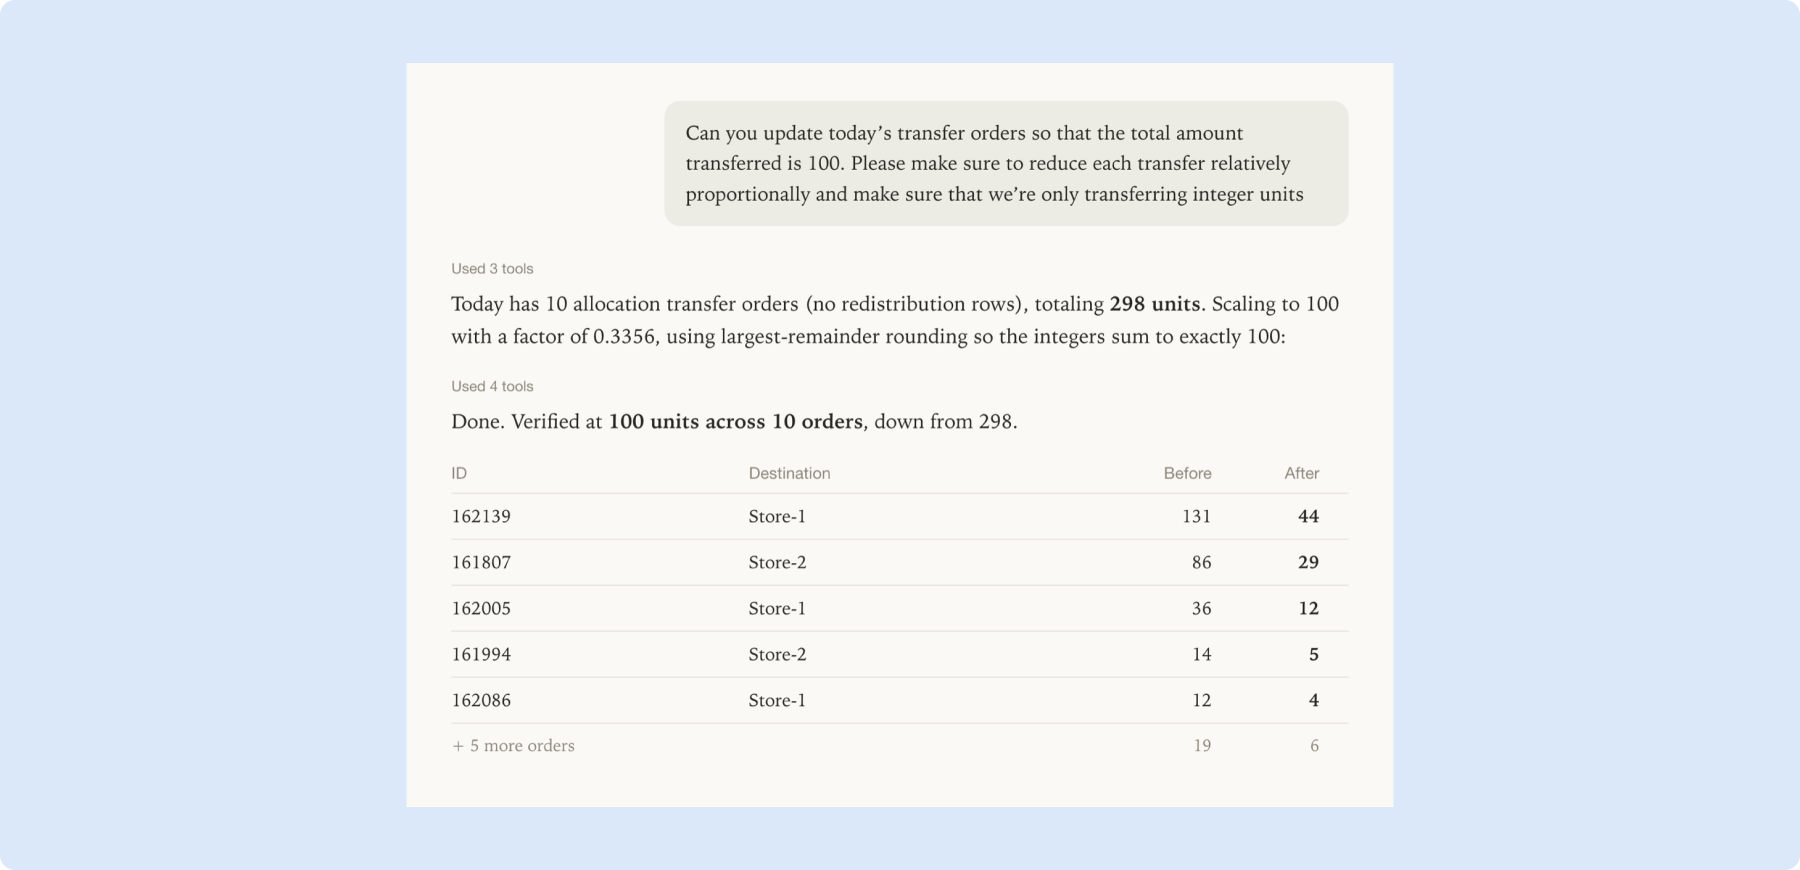The image size is (1800, 870).
Task: Click the After column header
Action: (1301, 473)
